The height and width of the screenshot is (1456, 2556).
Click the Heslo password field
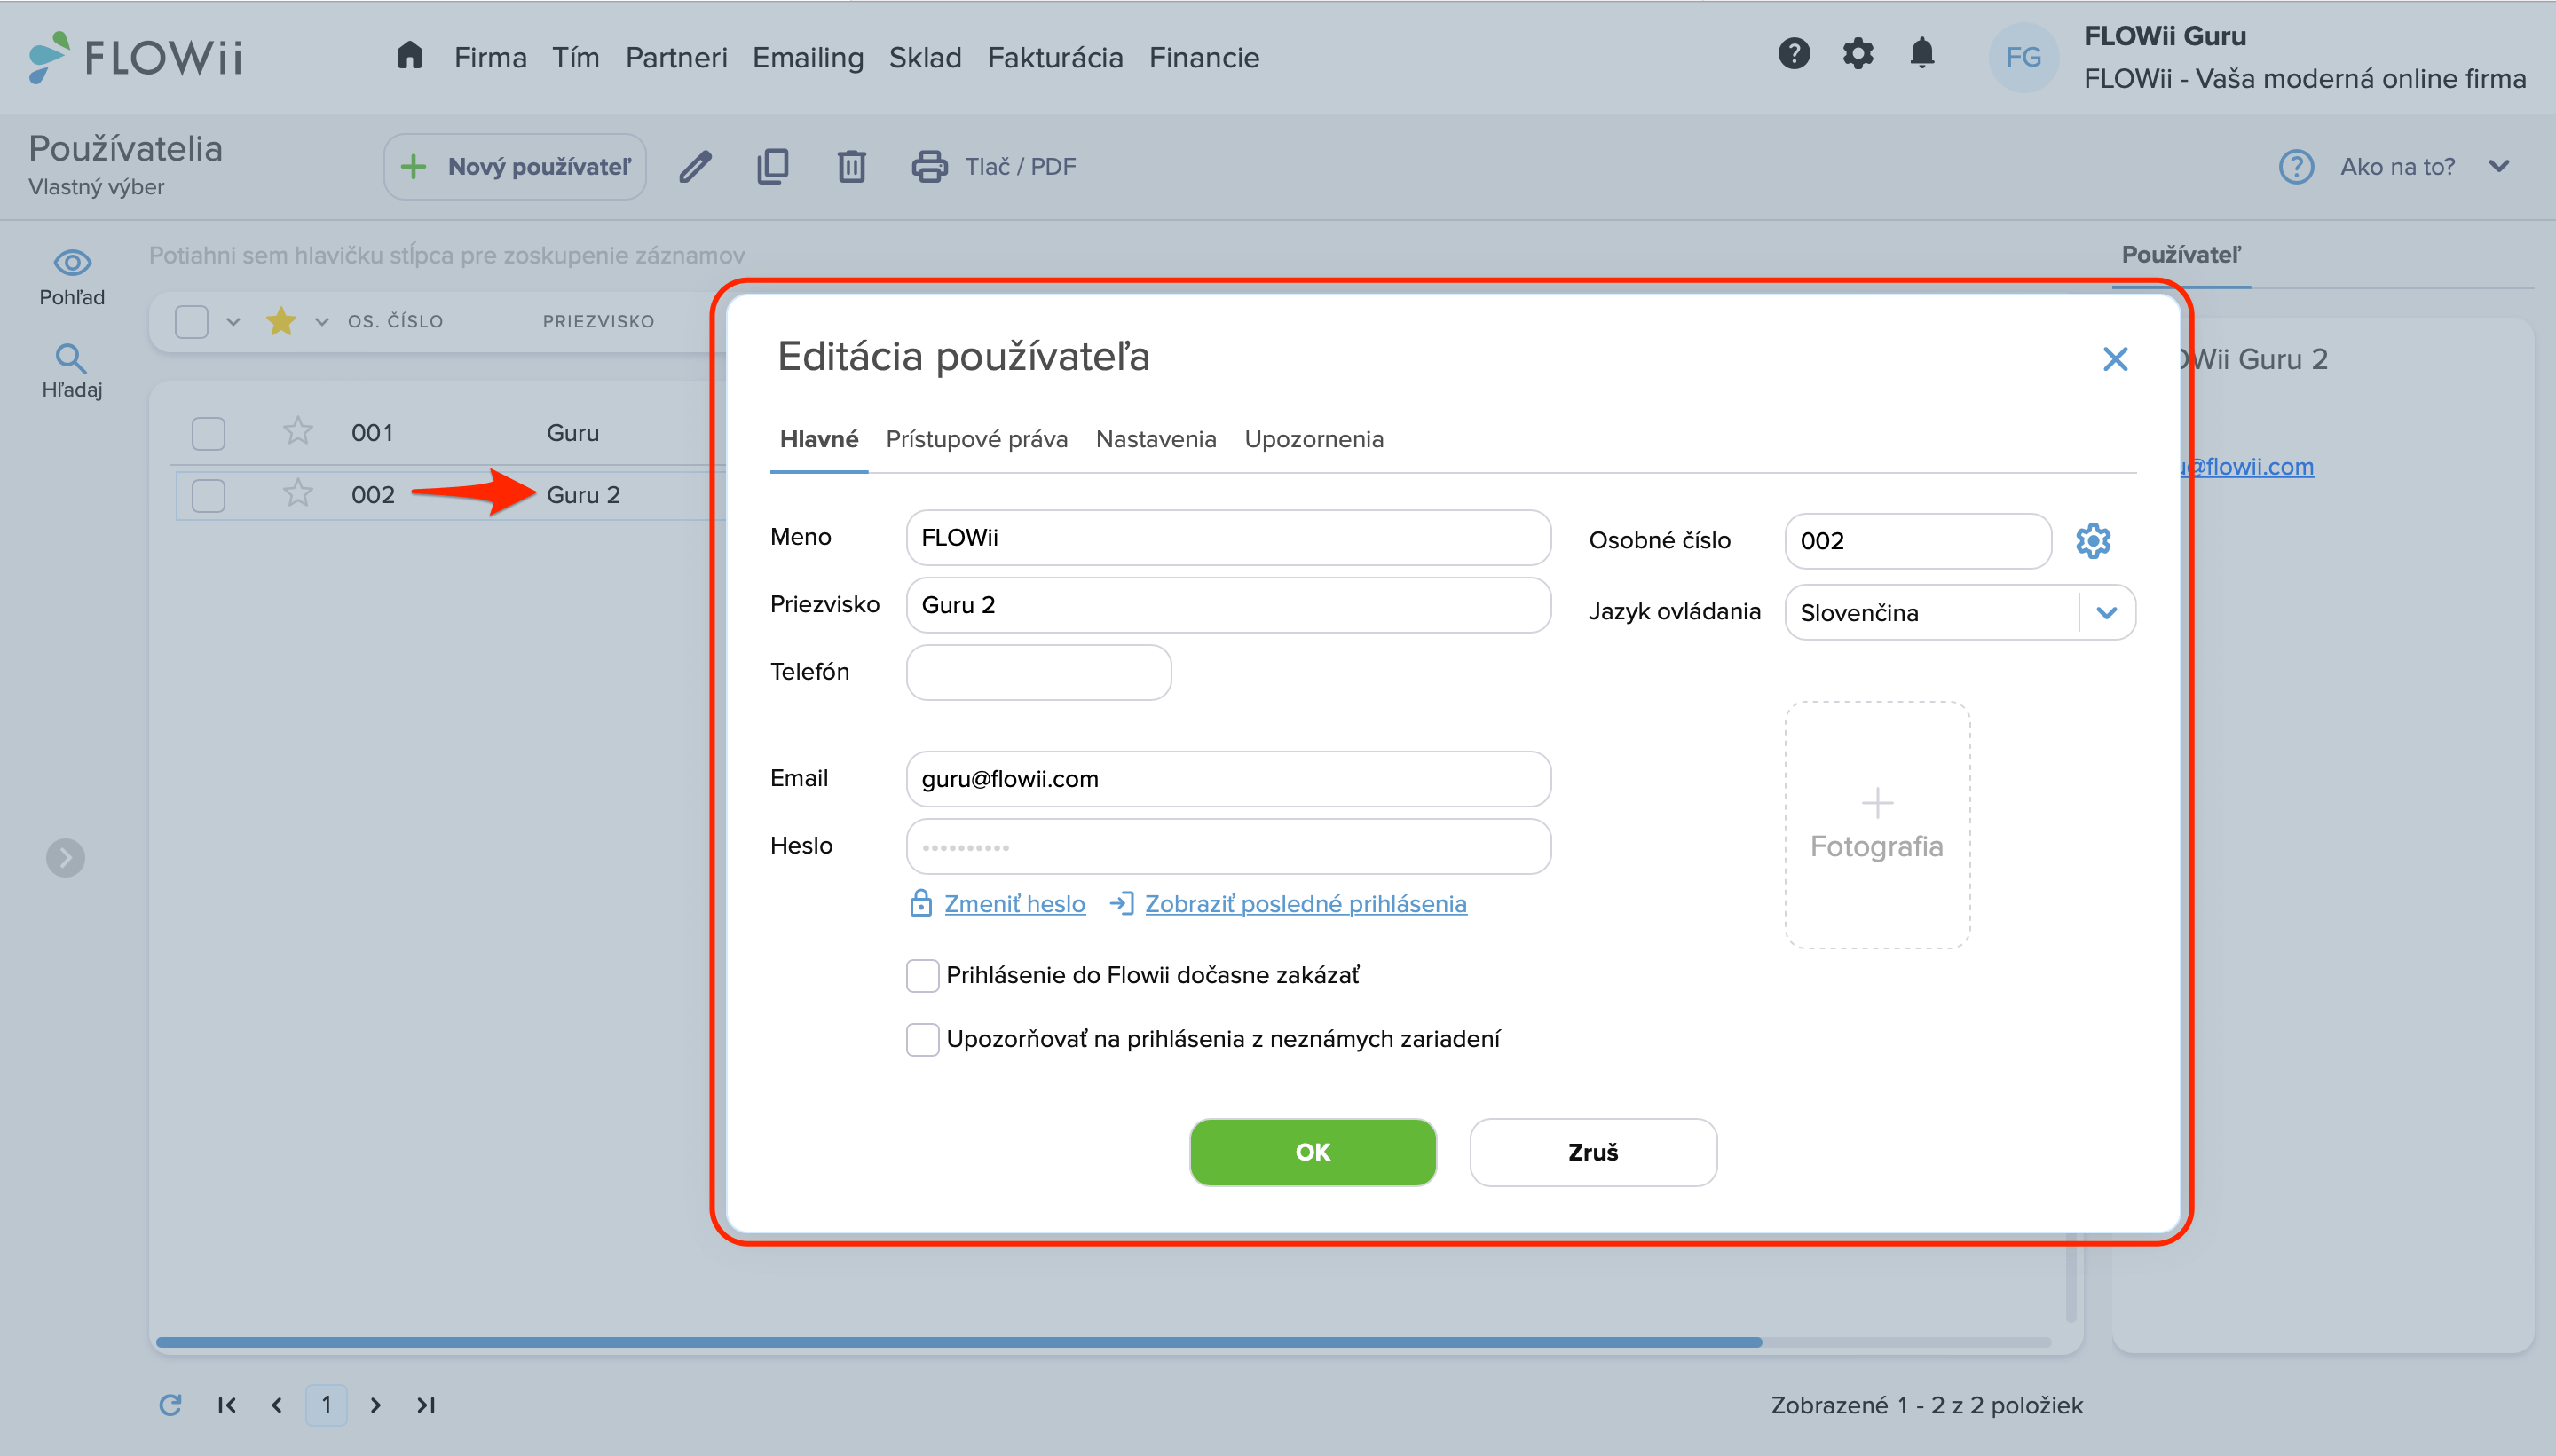click(1228, 846)
